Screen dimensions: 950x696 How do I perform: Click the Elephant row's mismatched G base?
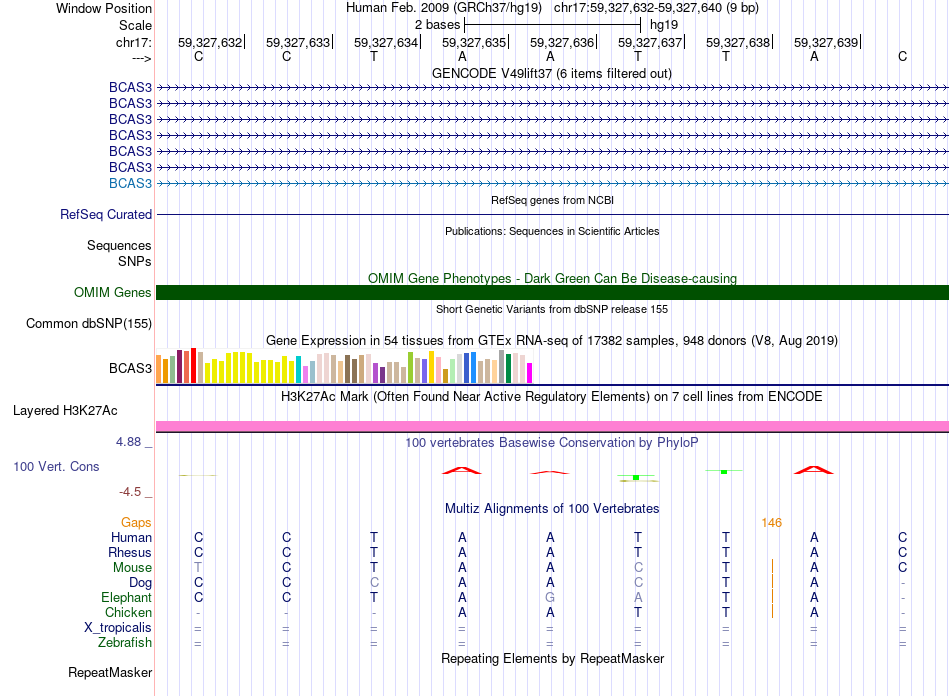(550, 597)
